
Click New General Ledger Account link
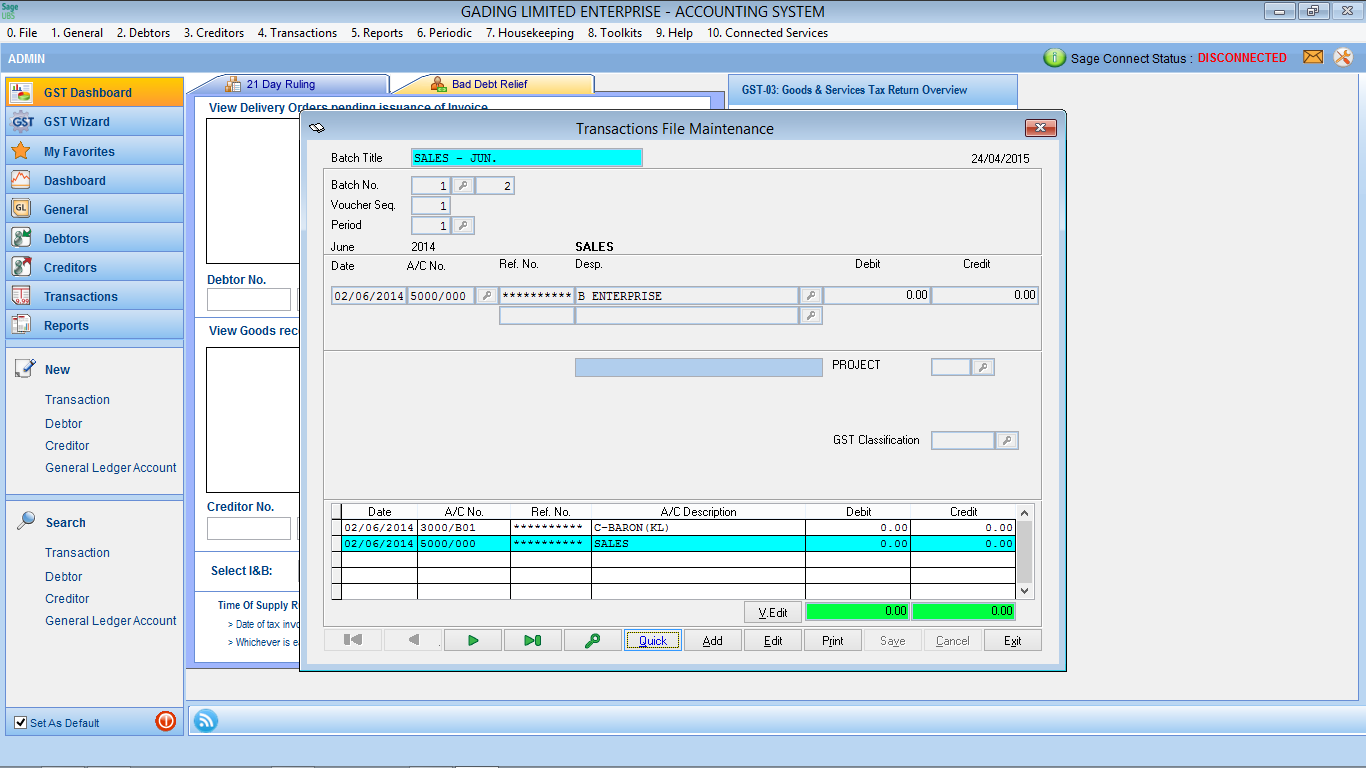[x=110, y=468]
